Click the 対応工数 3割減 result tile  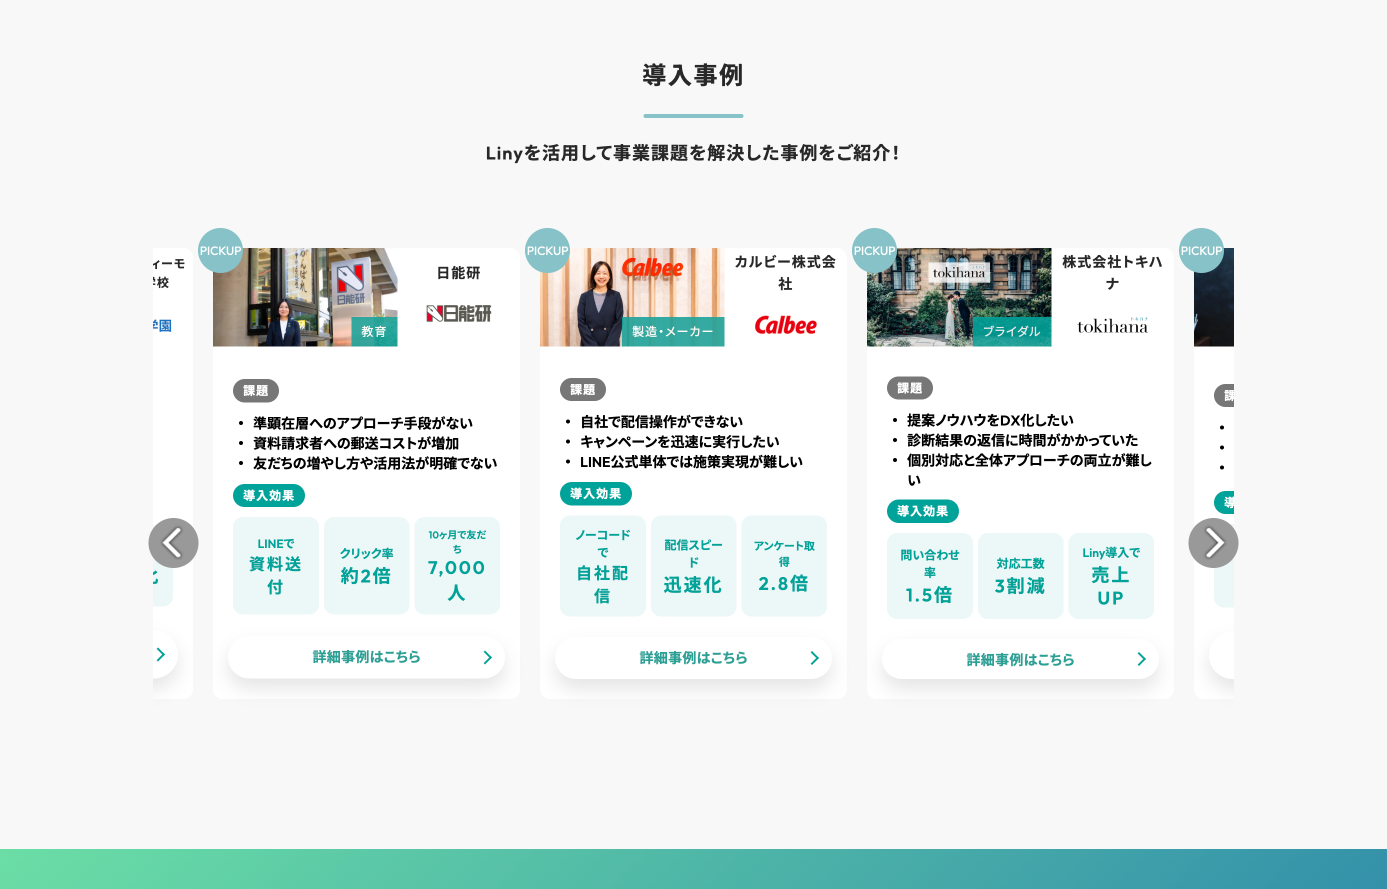tap(1020, 576)
